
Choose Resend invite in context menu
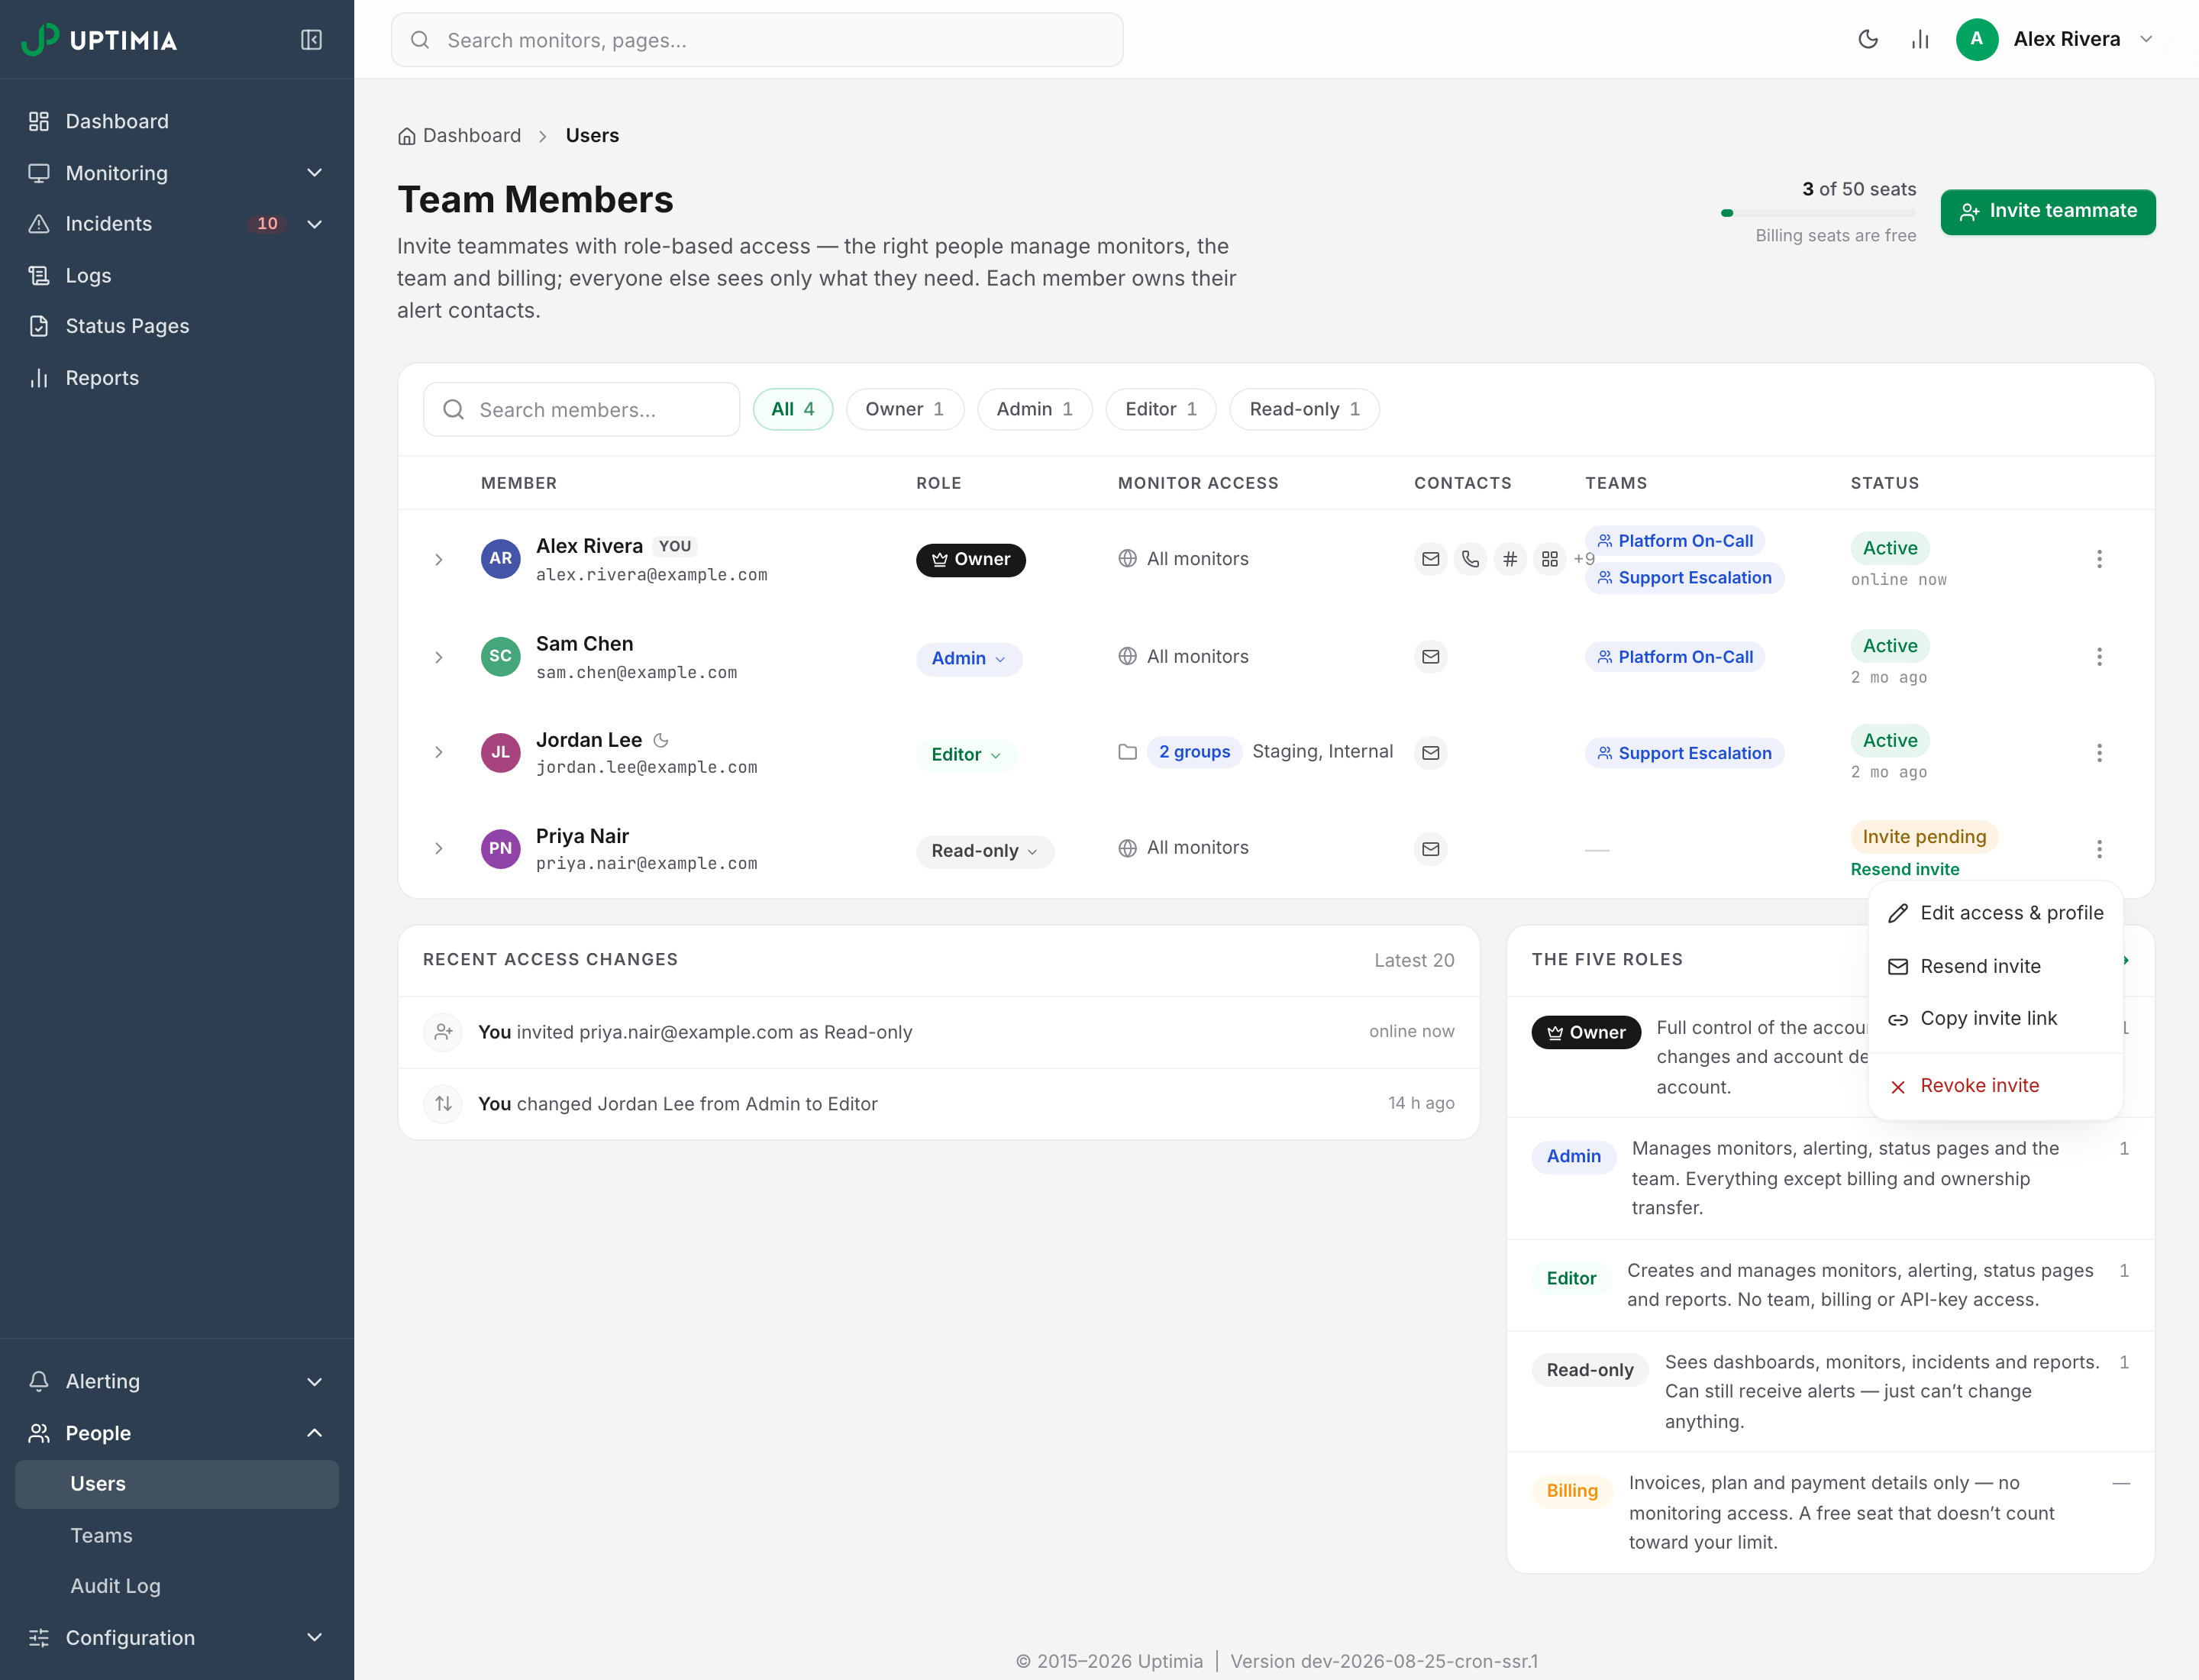tap(1995, 966)
